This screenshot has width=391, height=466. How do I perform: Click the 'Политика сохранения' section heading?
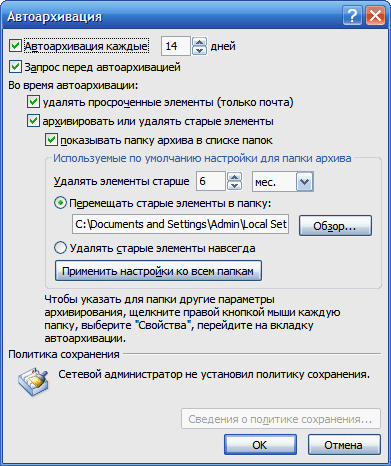coord(64,354)
